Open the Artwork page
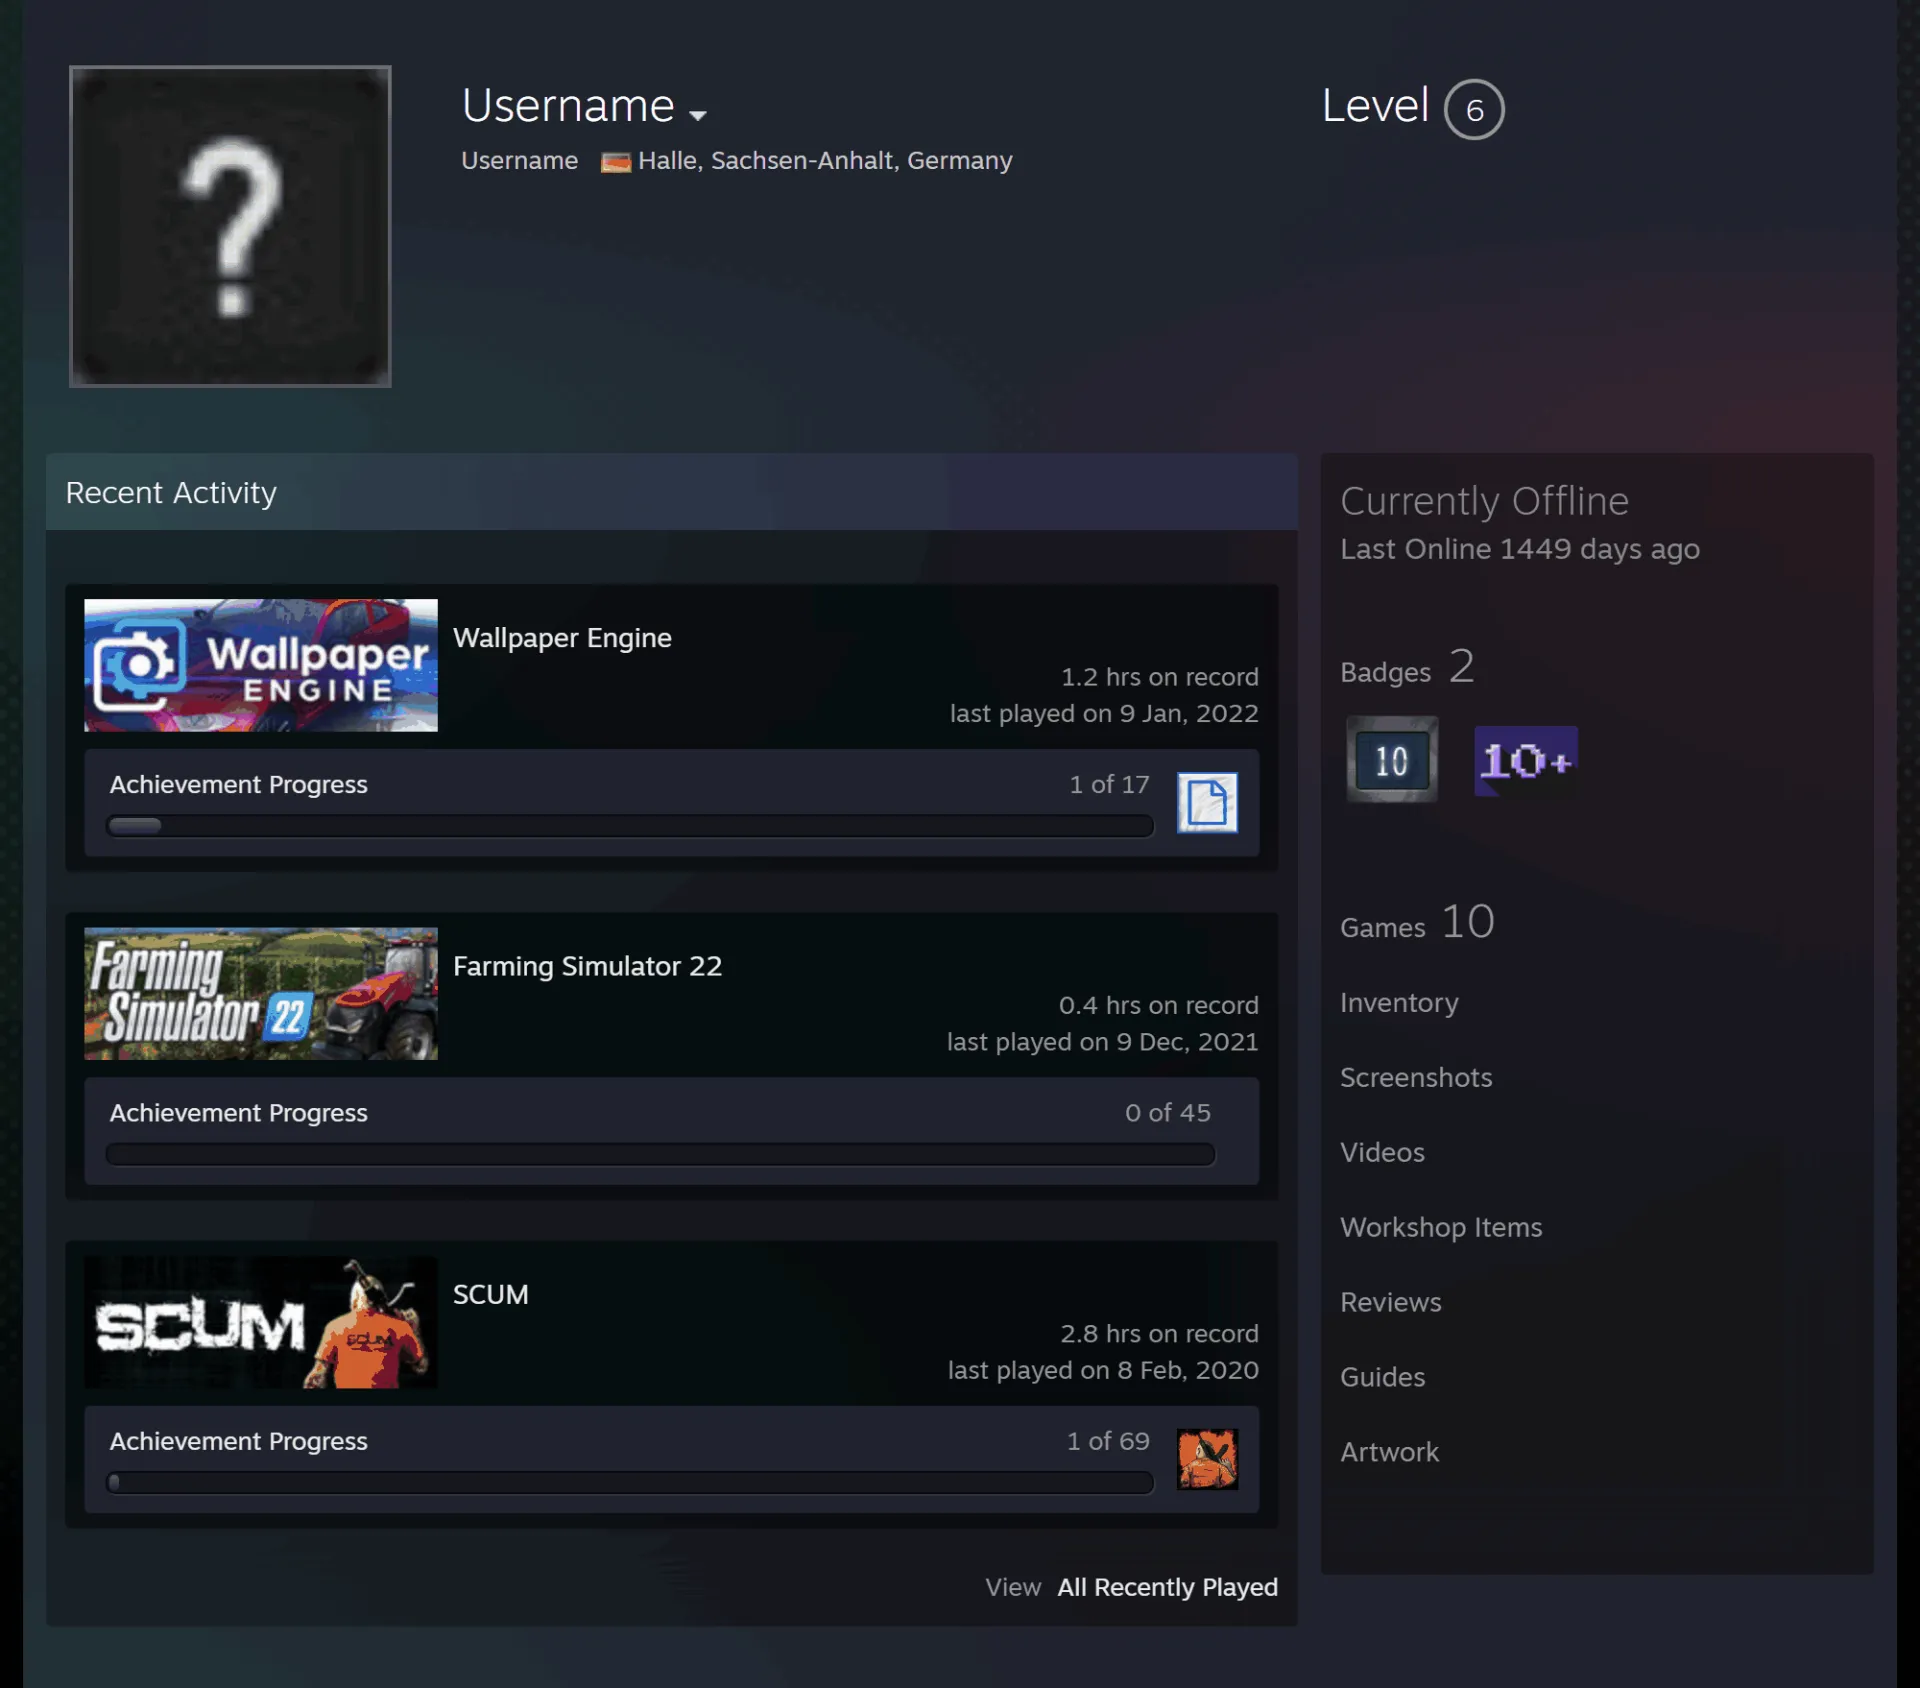The image size is (1920, 1688). (1389, 1452)
